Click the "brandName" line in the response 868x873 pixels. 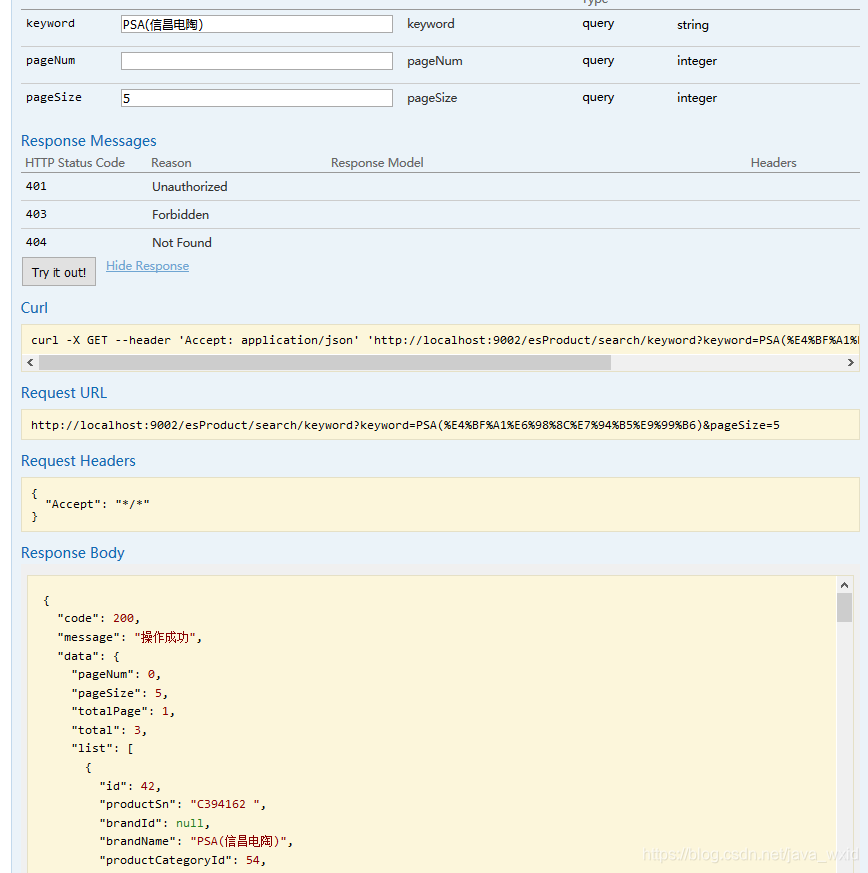click(x=197, y=841)
